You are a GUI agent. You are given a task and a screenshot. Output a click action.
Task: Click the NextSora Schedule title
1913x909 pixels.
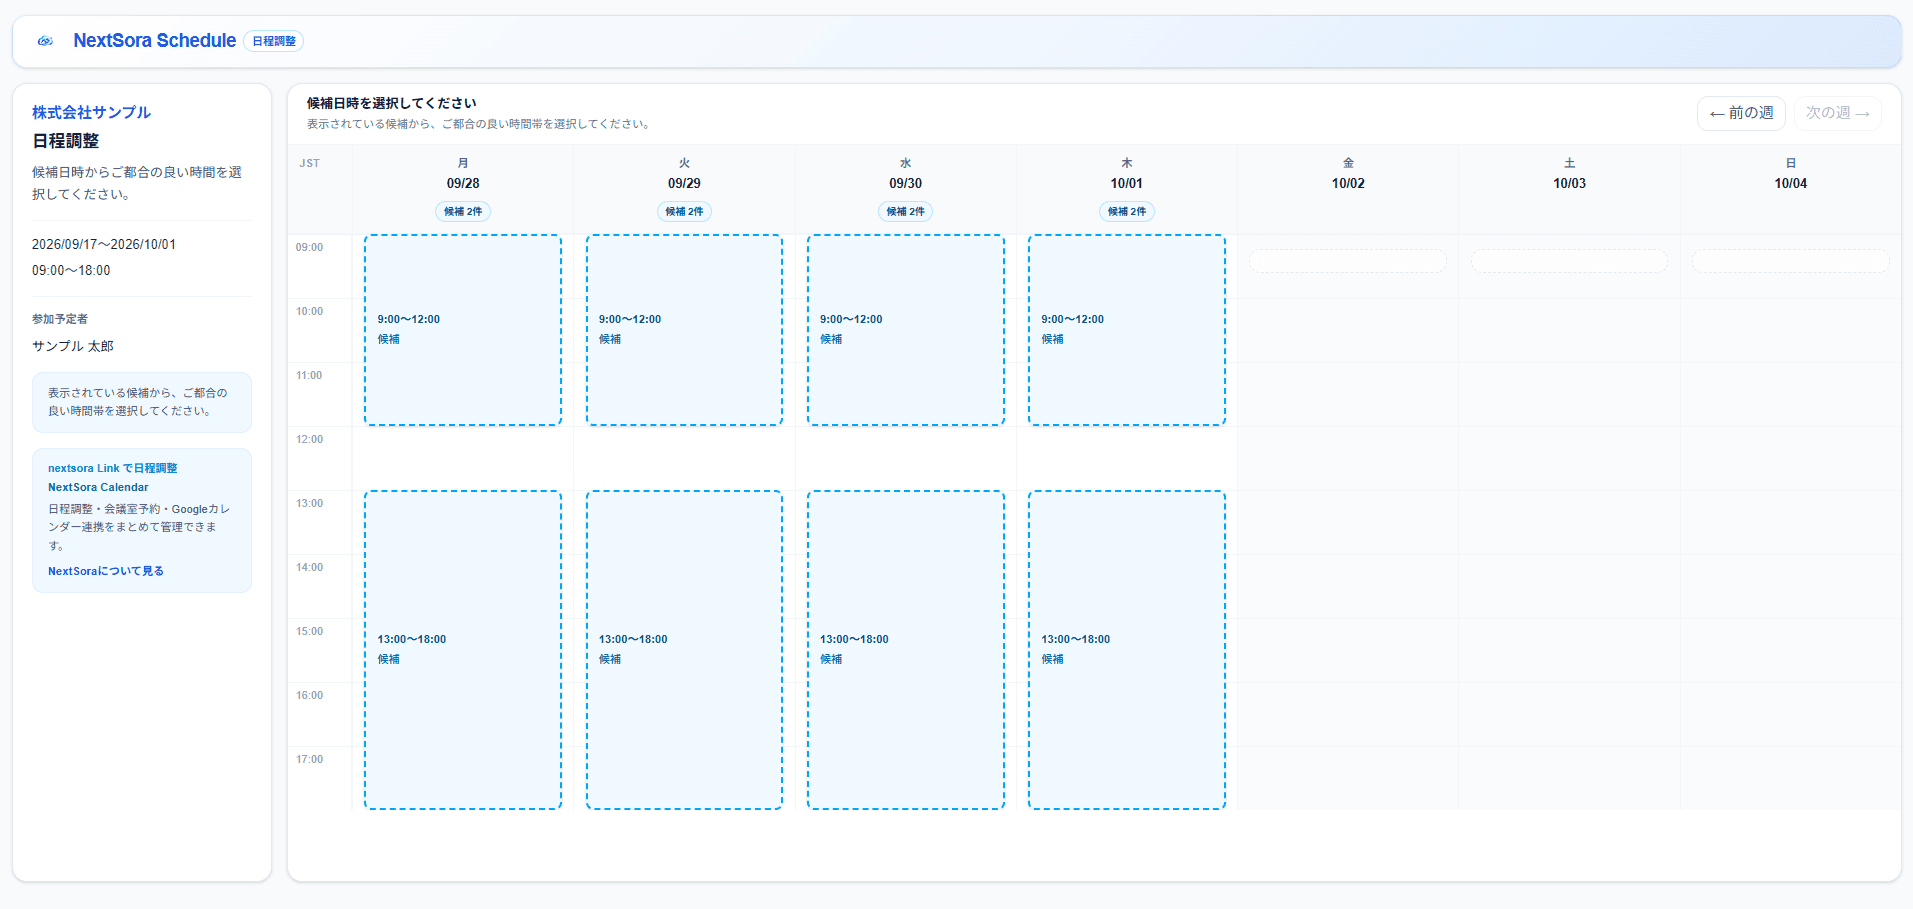coord(155,41)
